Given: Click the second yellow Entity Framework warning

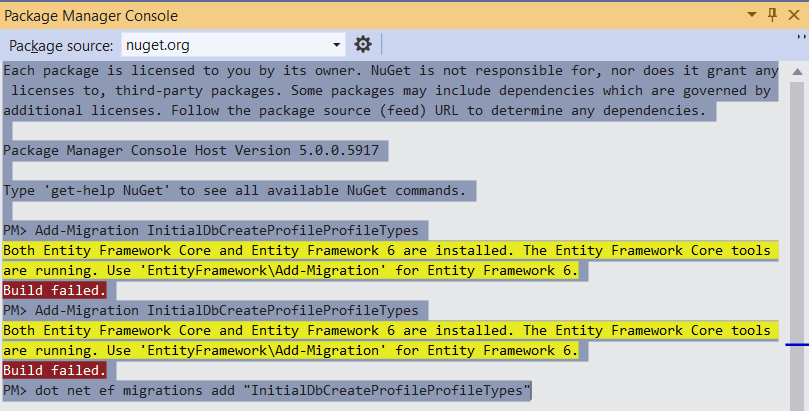Looking at the screenshot, I should [386, 340].
